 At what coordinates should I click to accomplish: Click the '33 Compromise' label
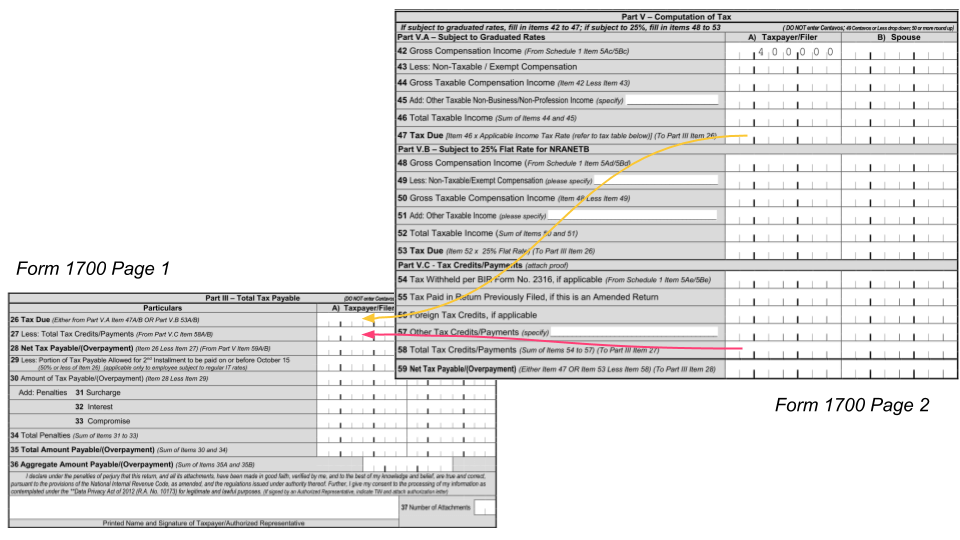(102, 421)
